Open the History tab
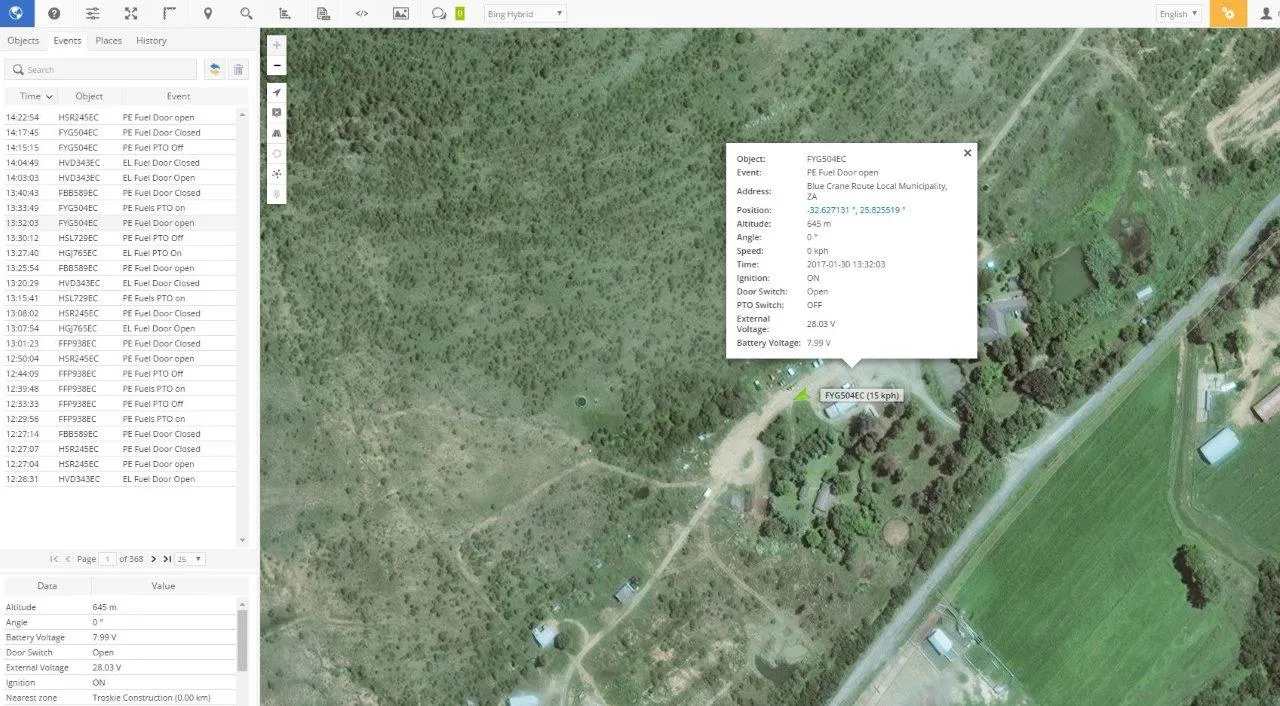Image resolution: width=1280 pixels, height=706 pixels. [151, 41]
